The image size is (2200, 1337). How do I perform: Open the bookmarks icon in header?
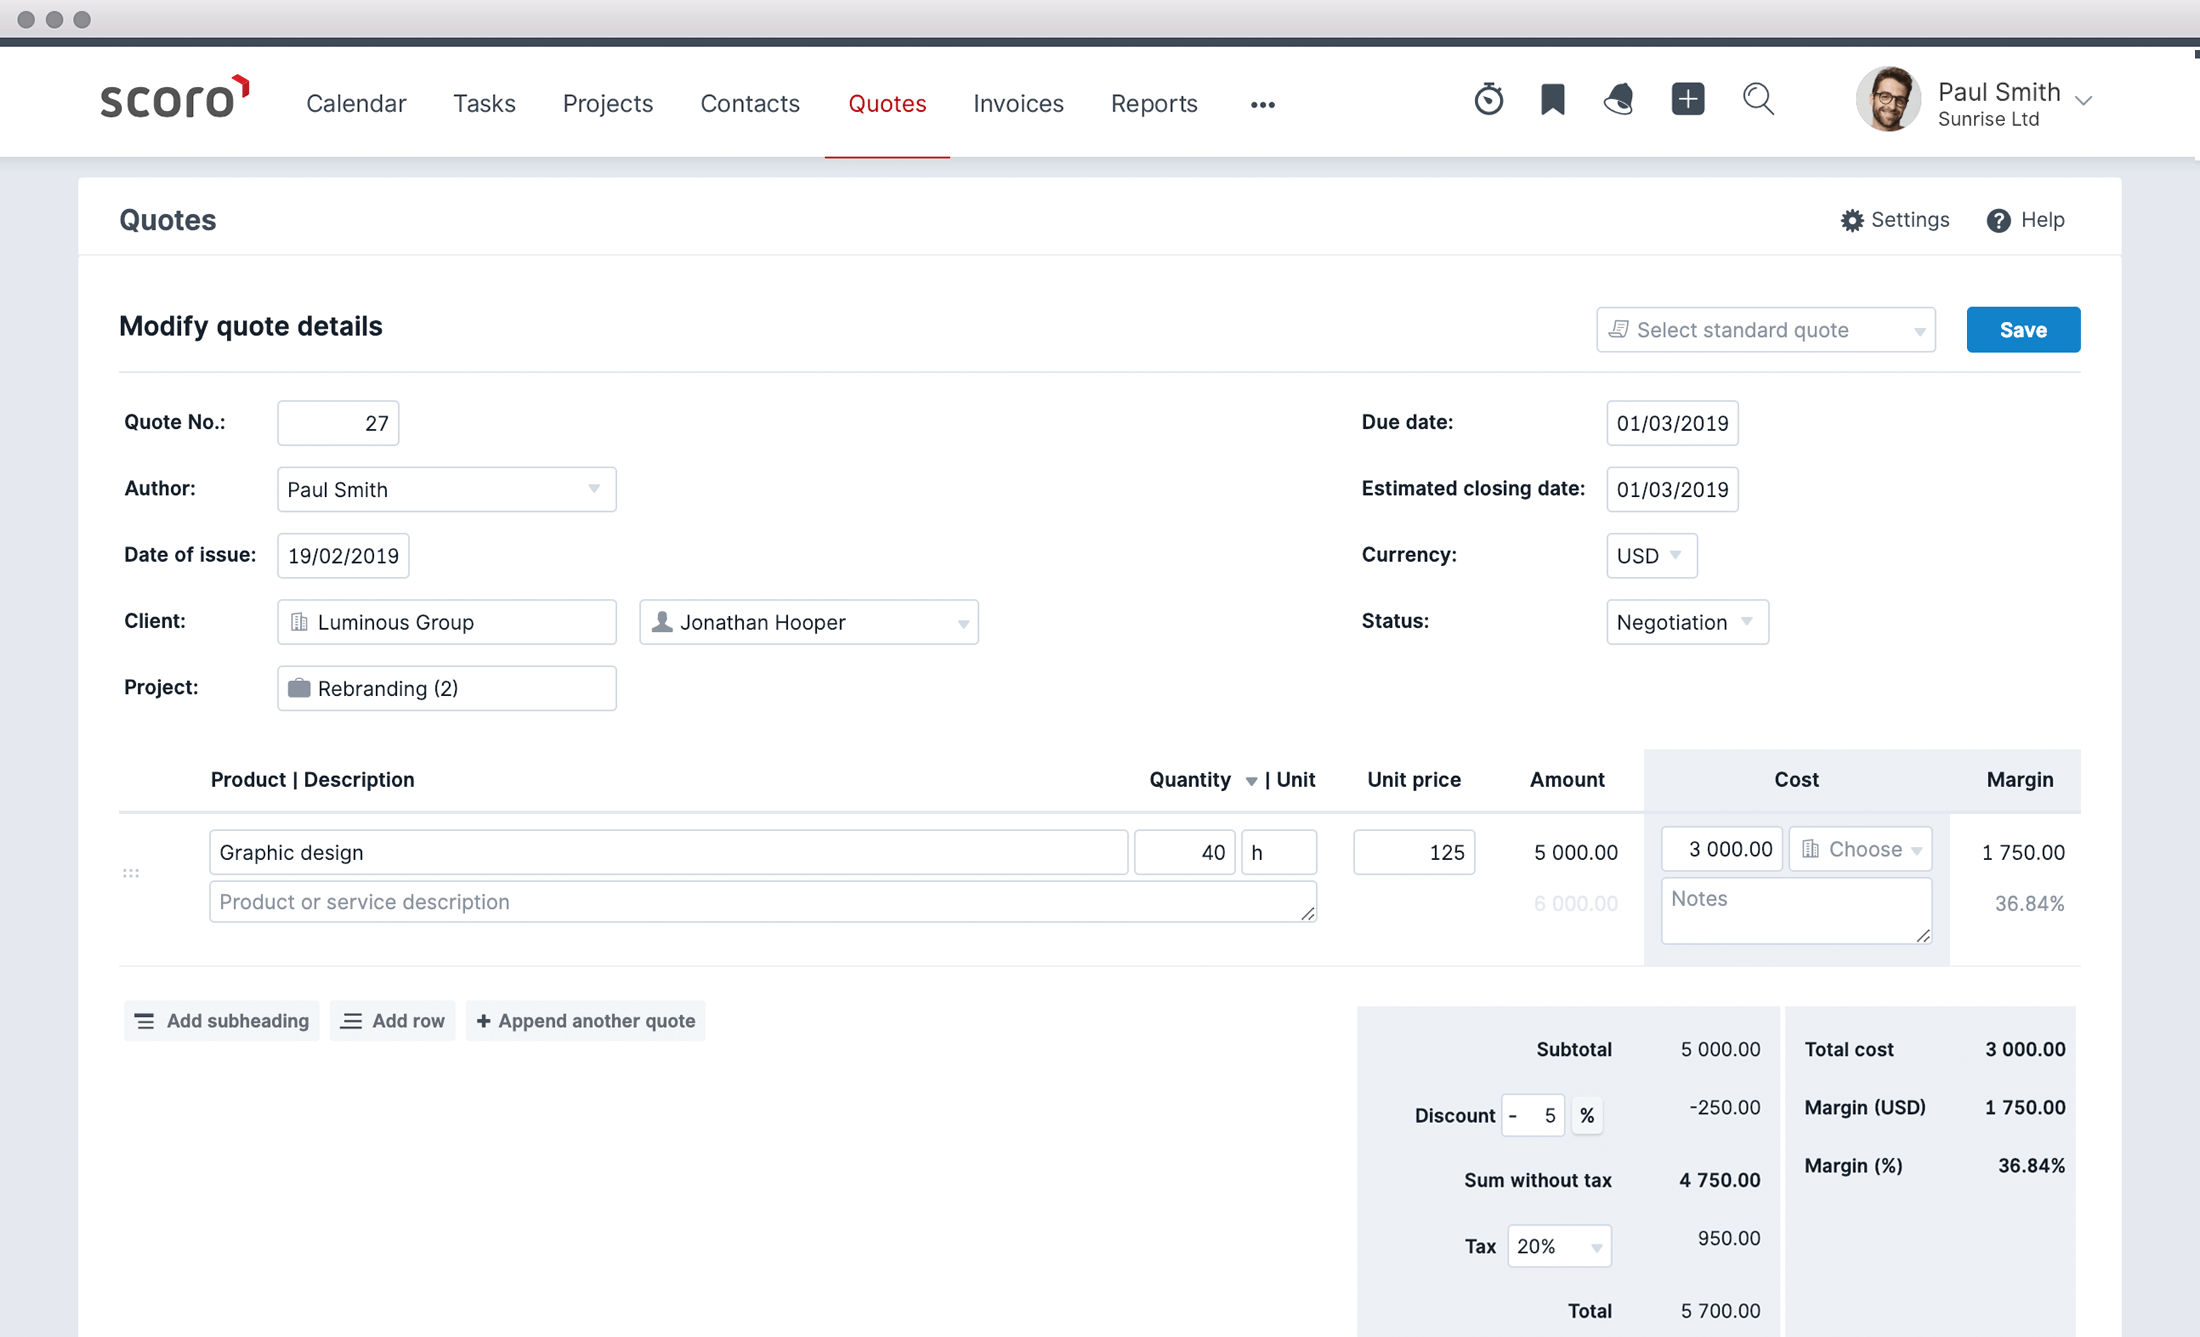click(1552, 99)
